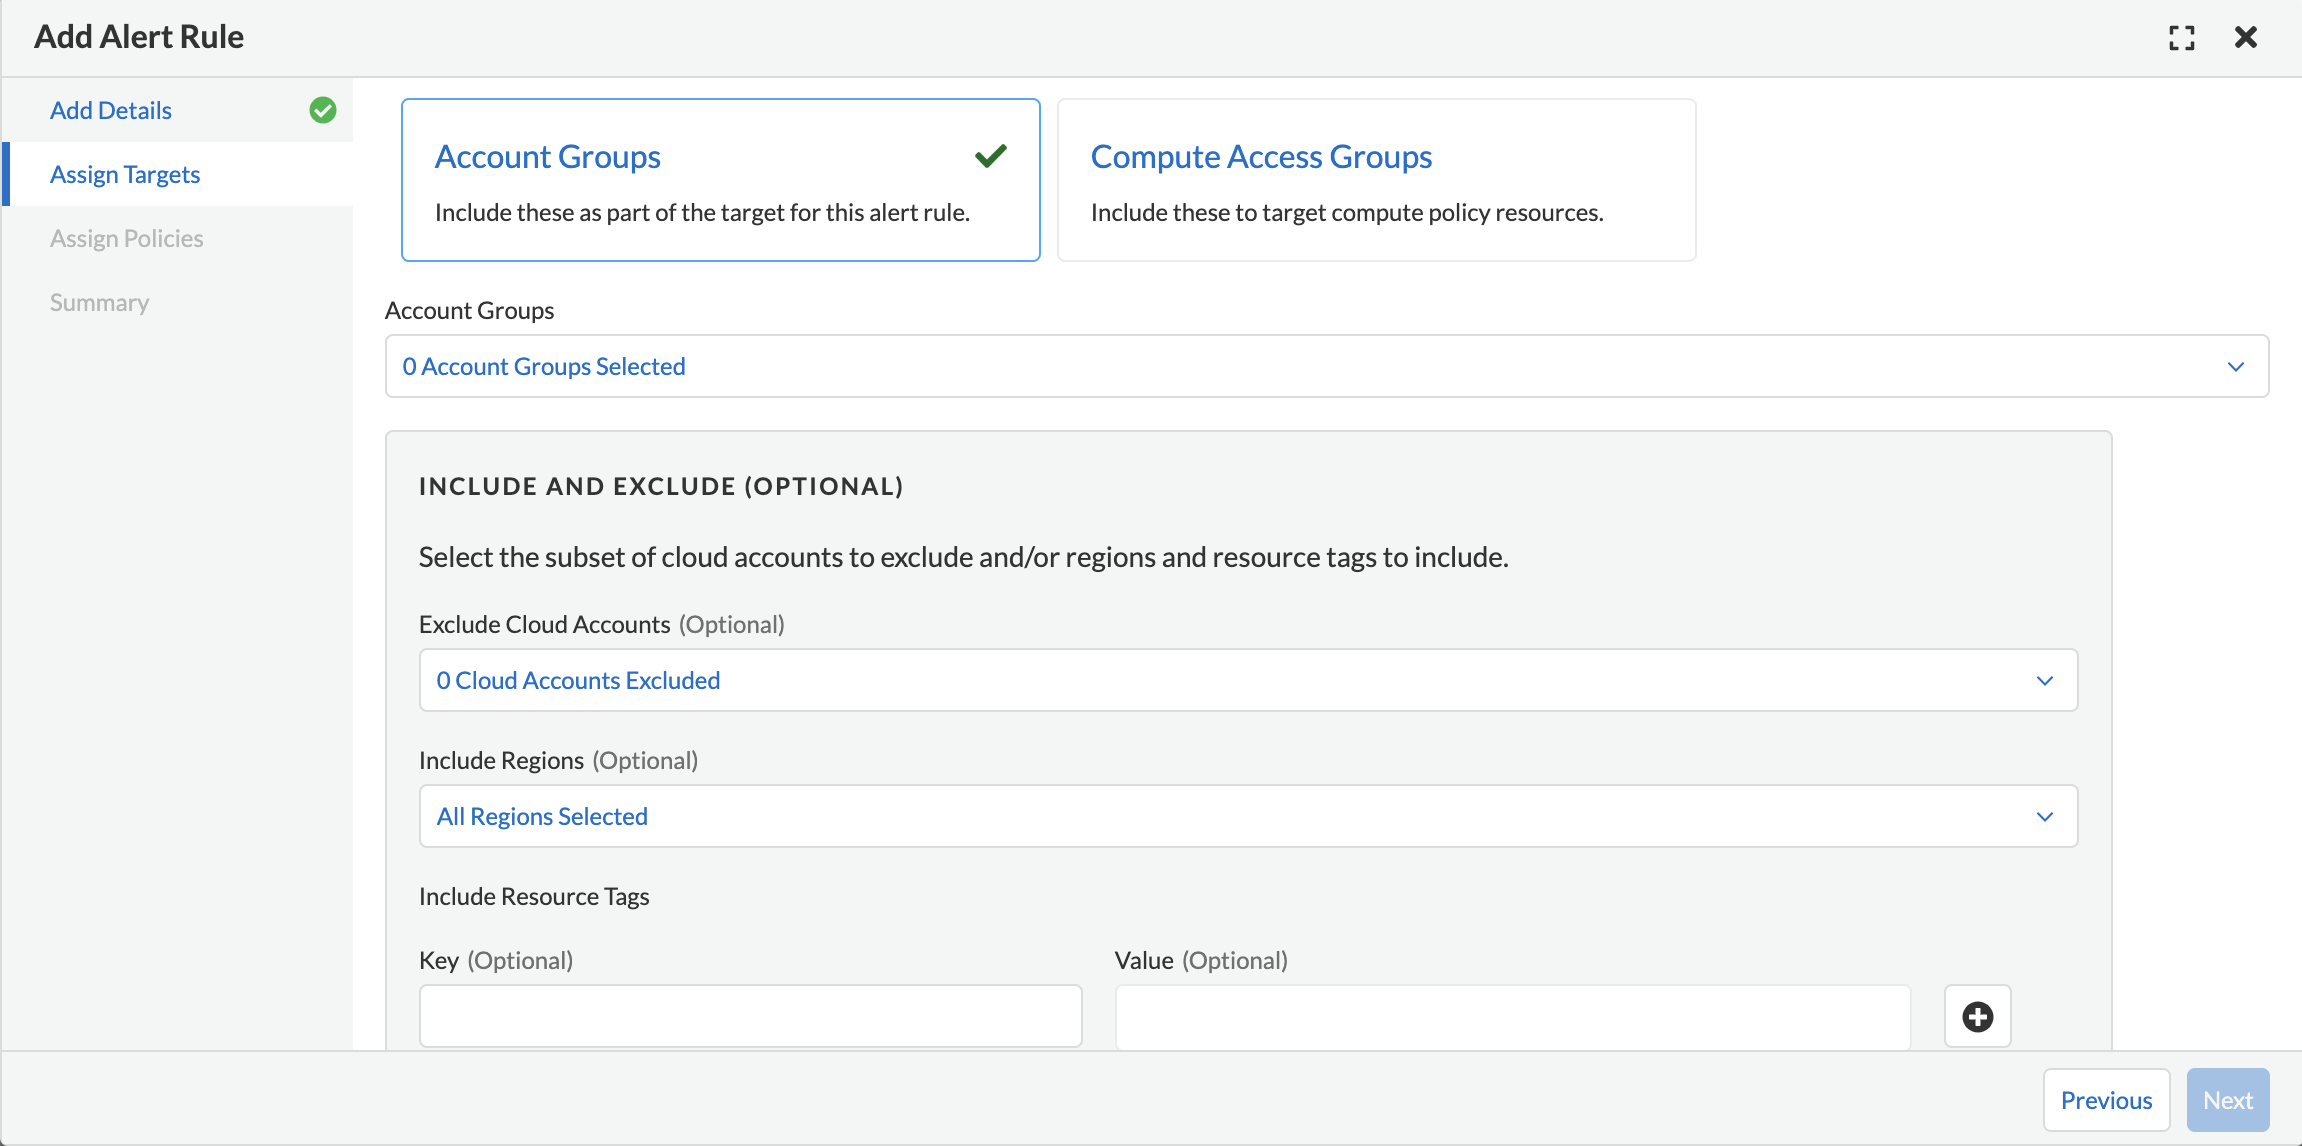Viewport: 2302px width, 1146px height.
Task: Click the fullscreen expand icon
Action: point(2181,38)
